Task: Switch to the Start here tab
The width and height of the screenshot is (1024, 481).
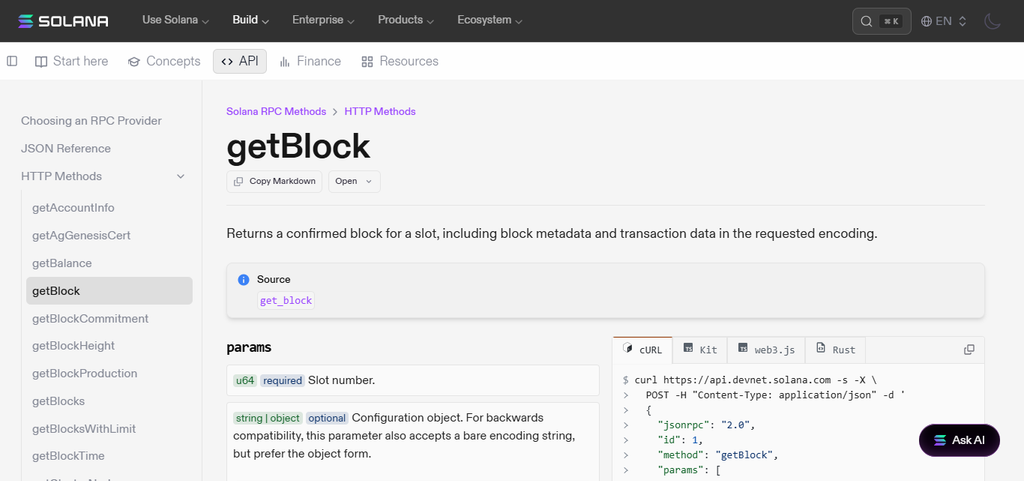Action: [x=72, y=61]
